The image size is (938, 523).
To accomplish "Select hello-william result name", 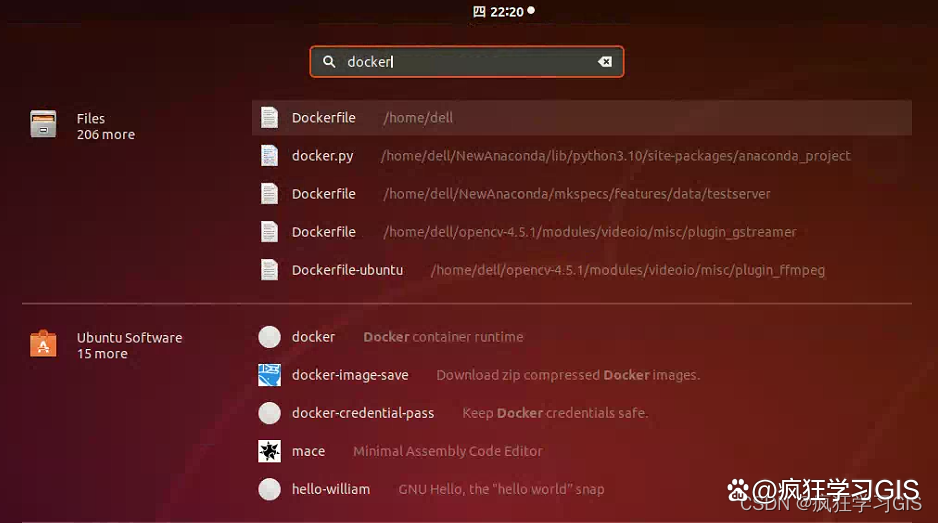I will (x=331, y=489).
